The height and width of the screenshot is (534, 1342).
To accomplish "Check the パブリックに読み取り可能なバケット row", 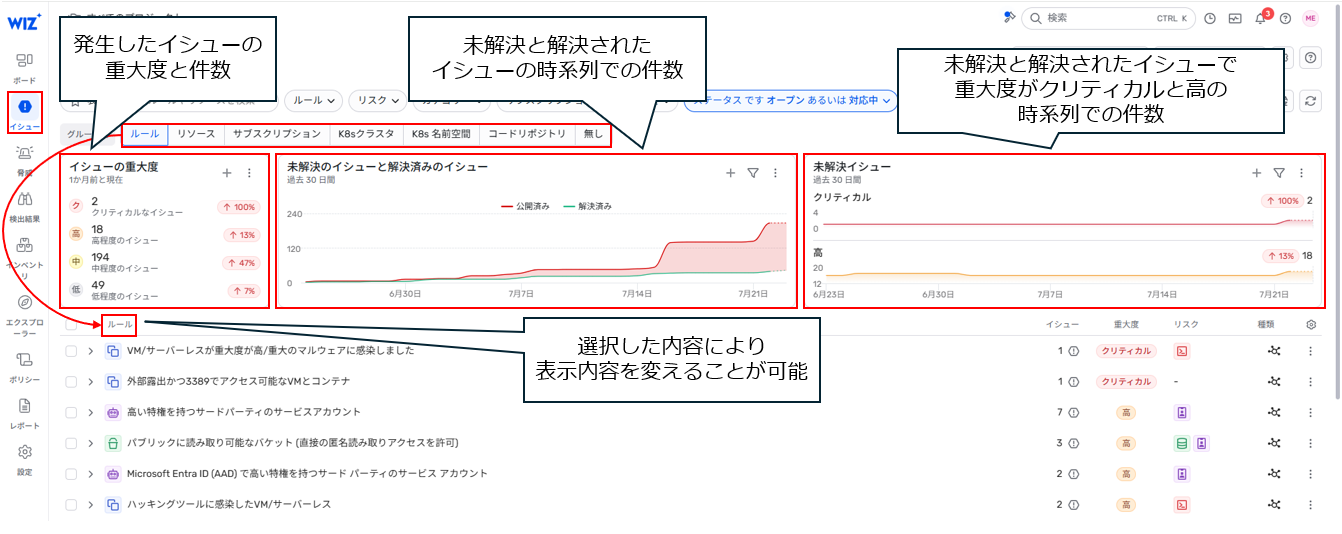I will (71, 443).
